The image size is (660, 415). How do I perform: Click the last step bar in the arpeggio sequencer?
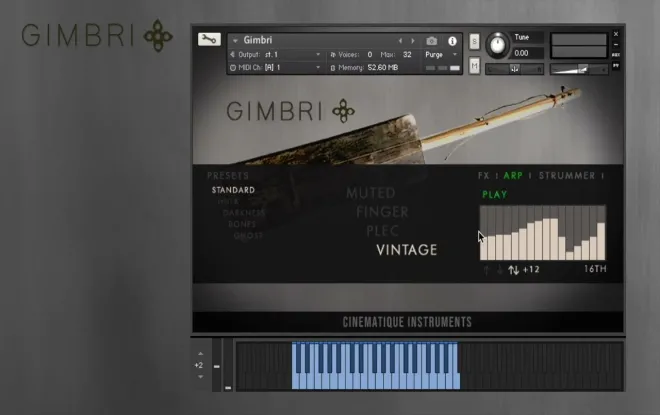[x=601, y=241]
